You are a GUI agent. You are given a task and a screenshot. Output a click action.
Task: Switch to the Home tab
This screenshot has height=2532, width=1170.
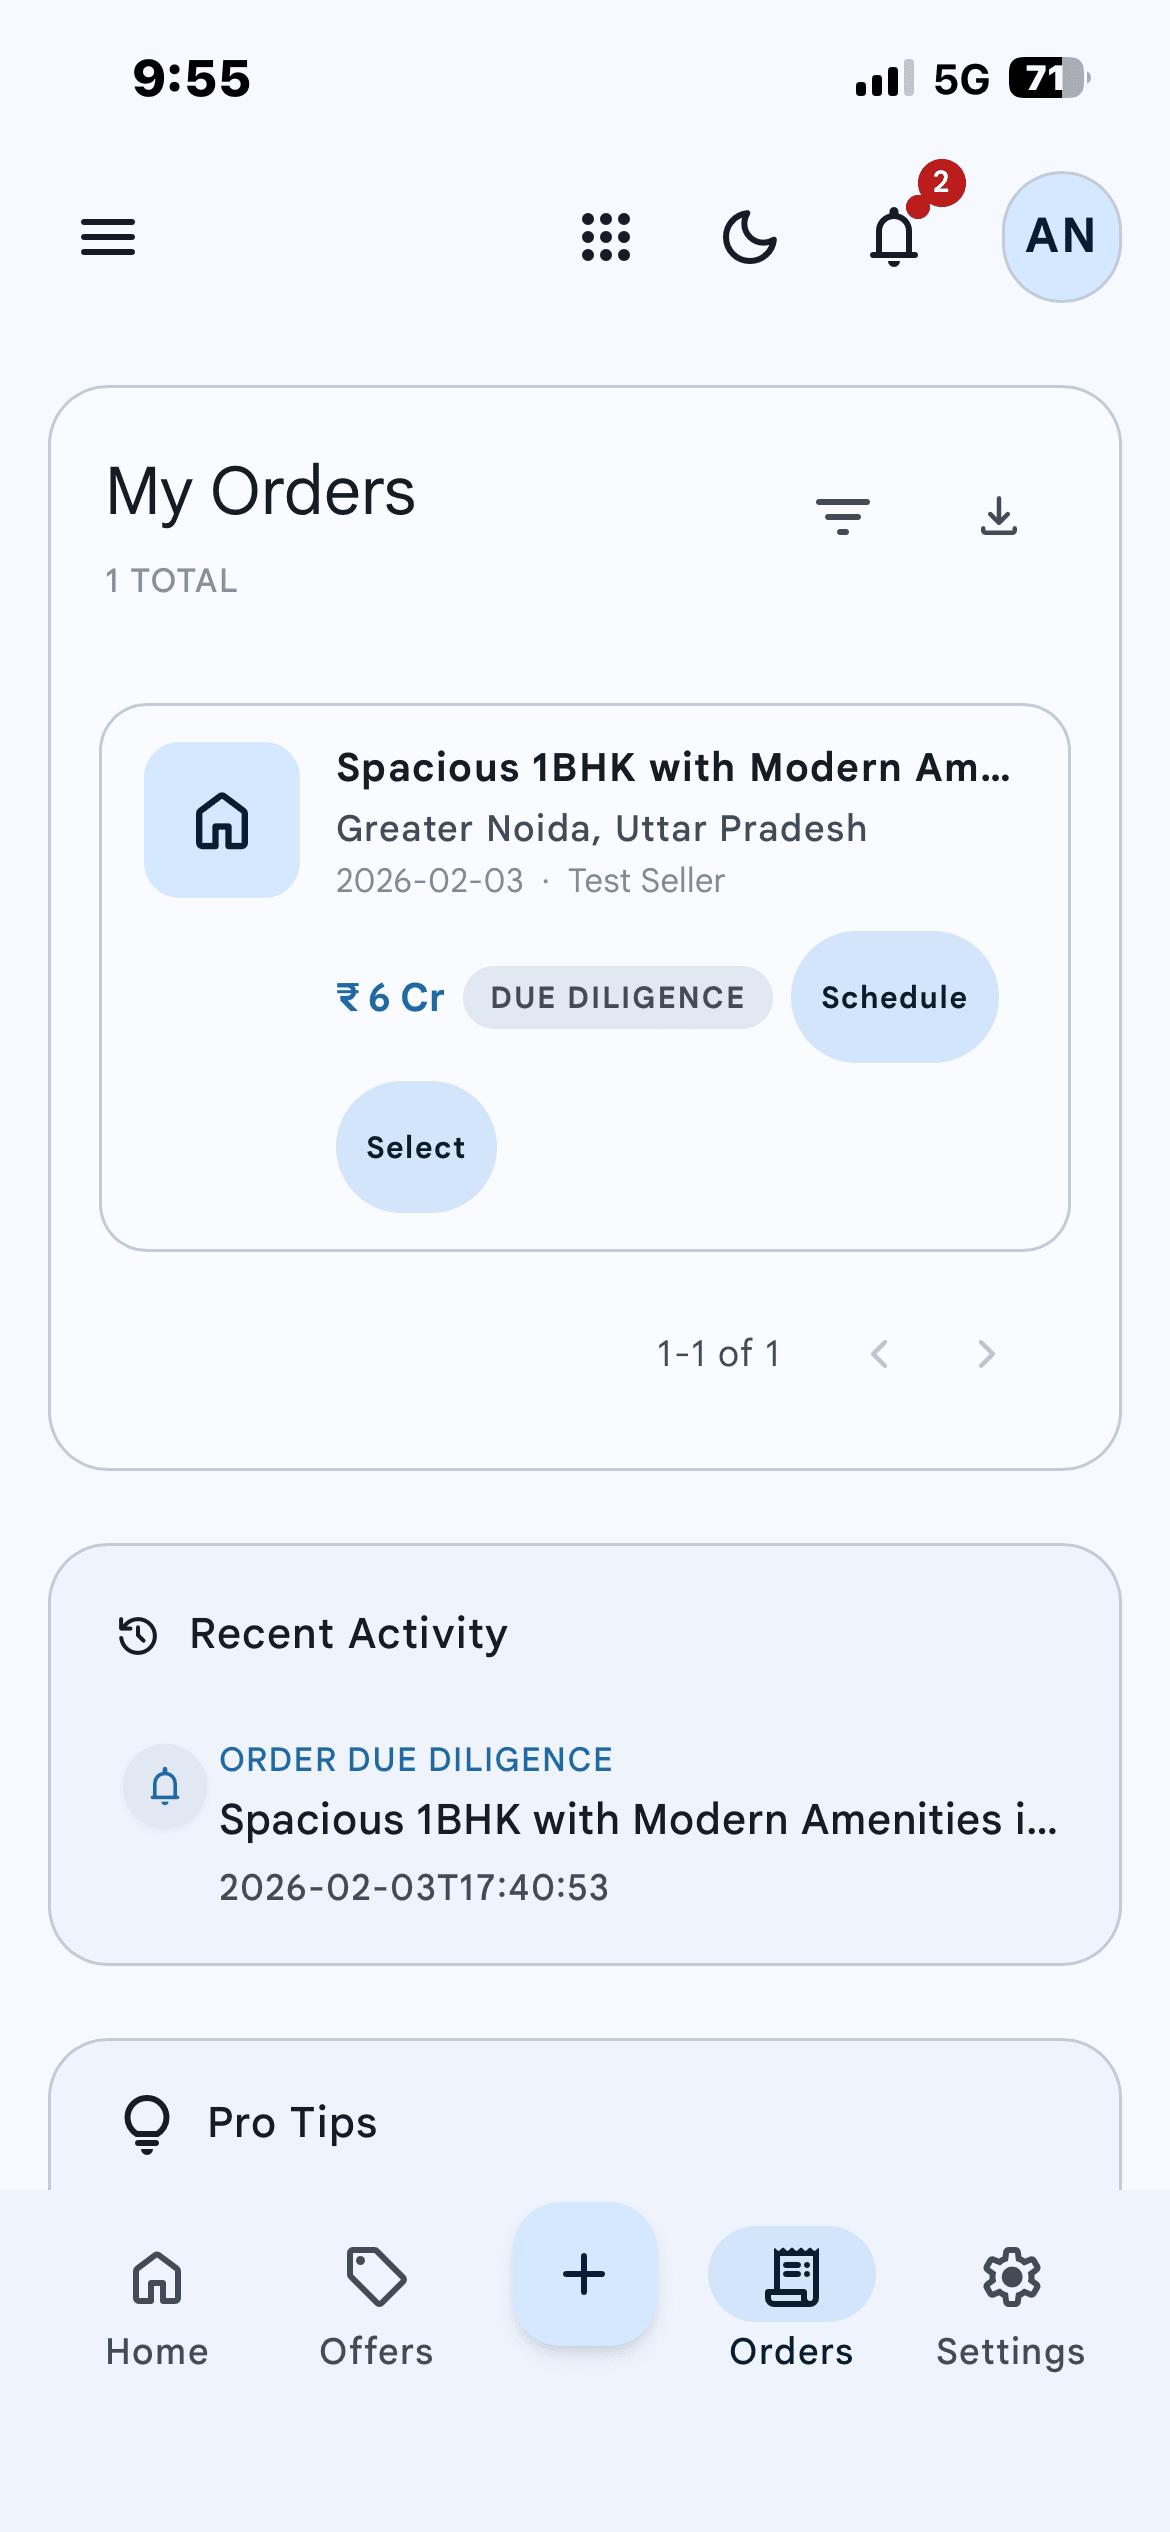157,2300
